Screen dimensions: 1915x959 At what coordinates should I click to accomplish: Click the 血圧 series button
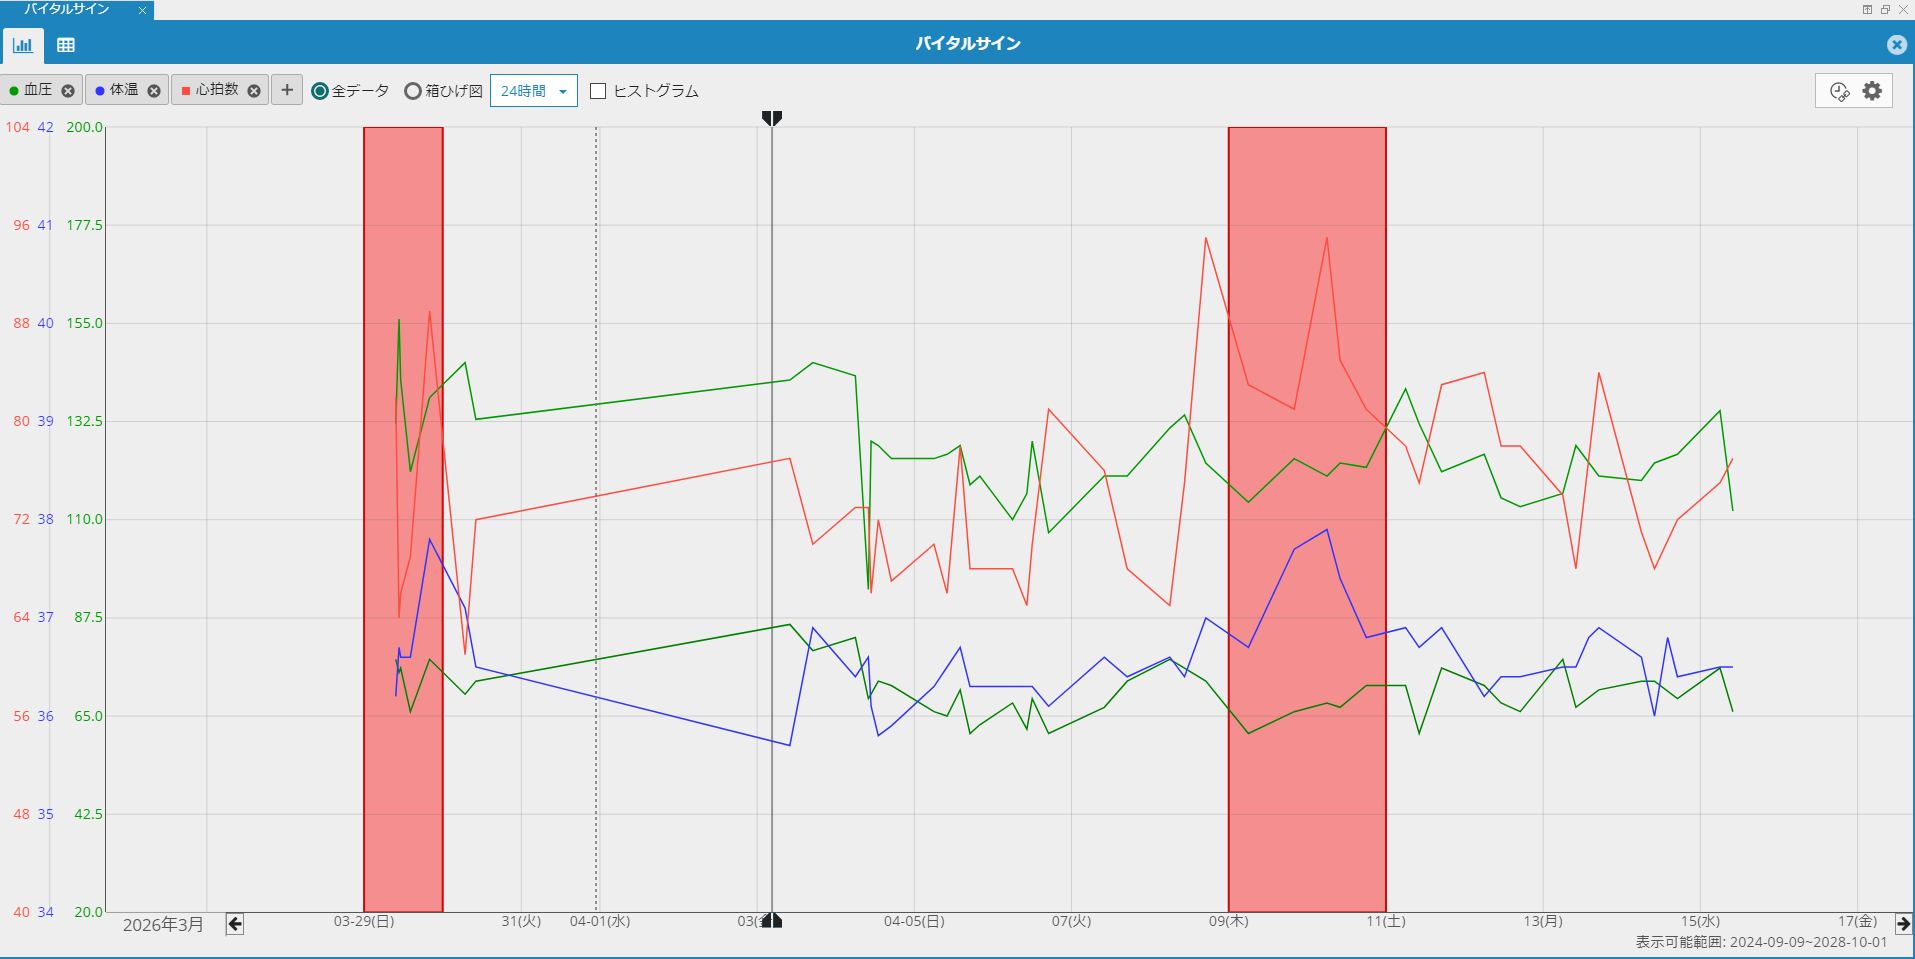[41, 90]
